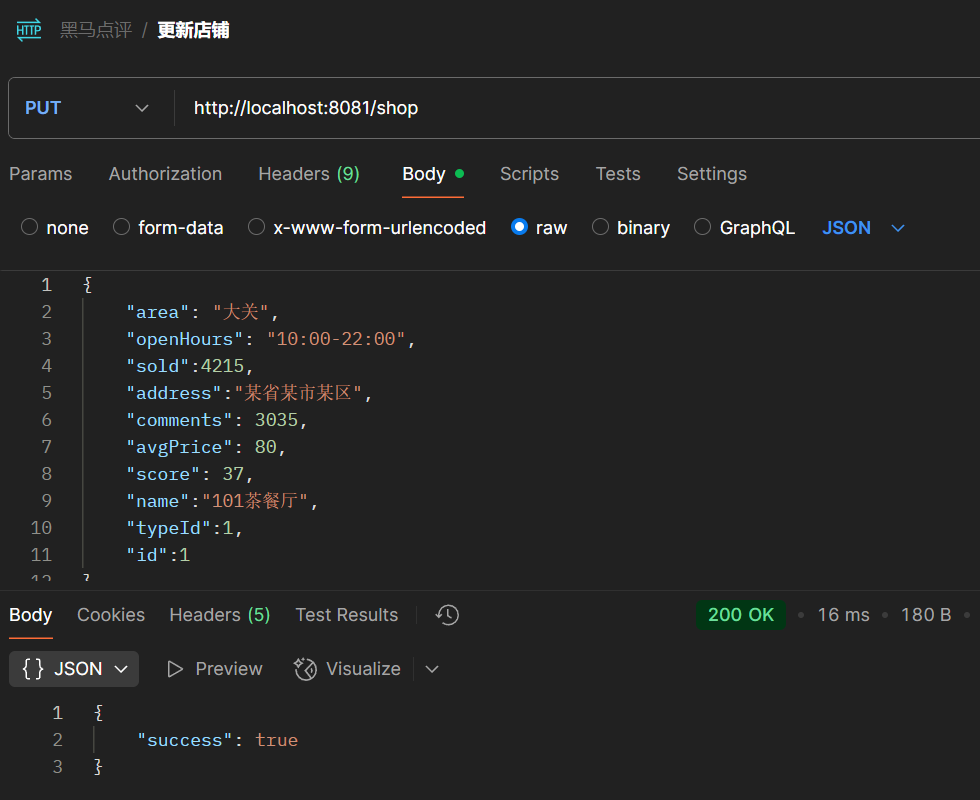Image resolution: width=980 pixels, height=800 pixels.
Task: Switch to the Test Results tab
Action: (x=346, y=615)
